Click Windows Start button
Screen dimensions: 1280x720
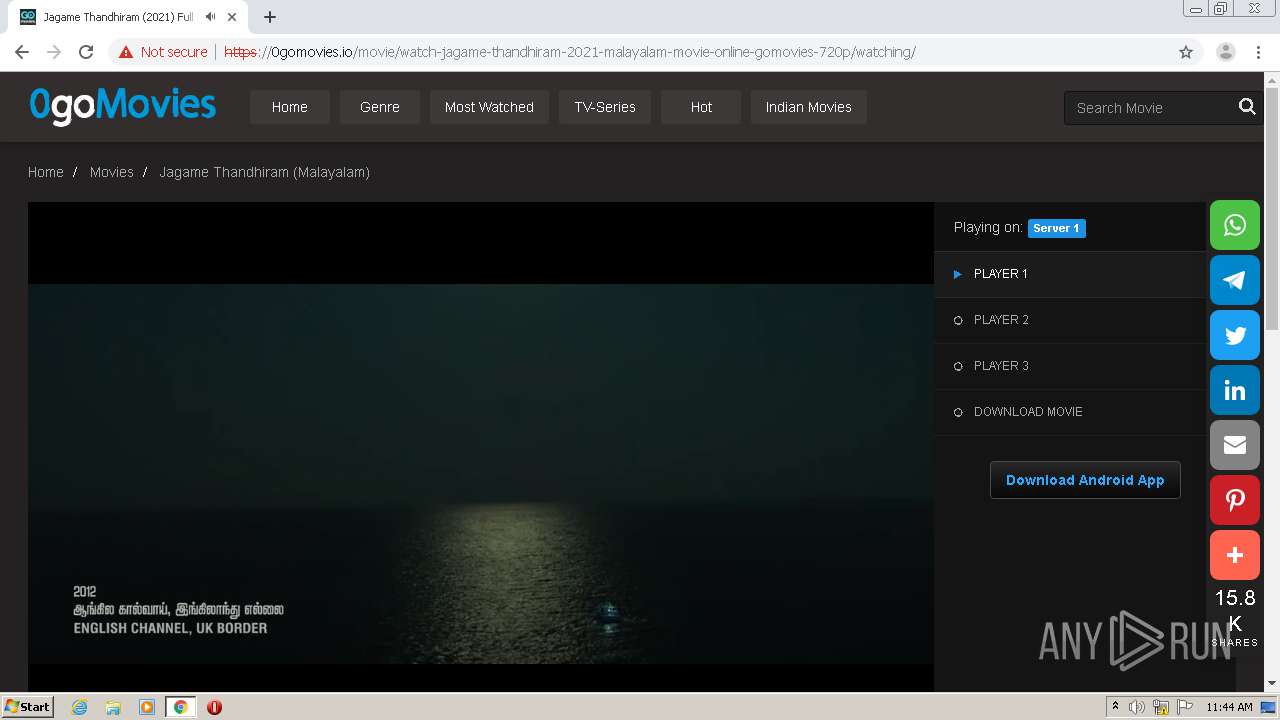point(28,707)
